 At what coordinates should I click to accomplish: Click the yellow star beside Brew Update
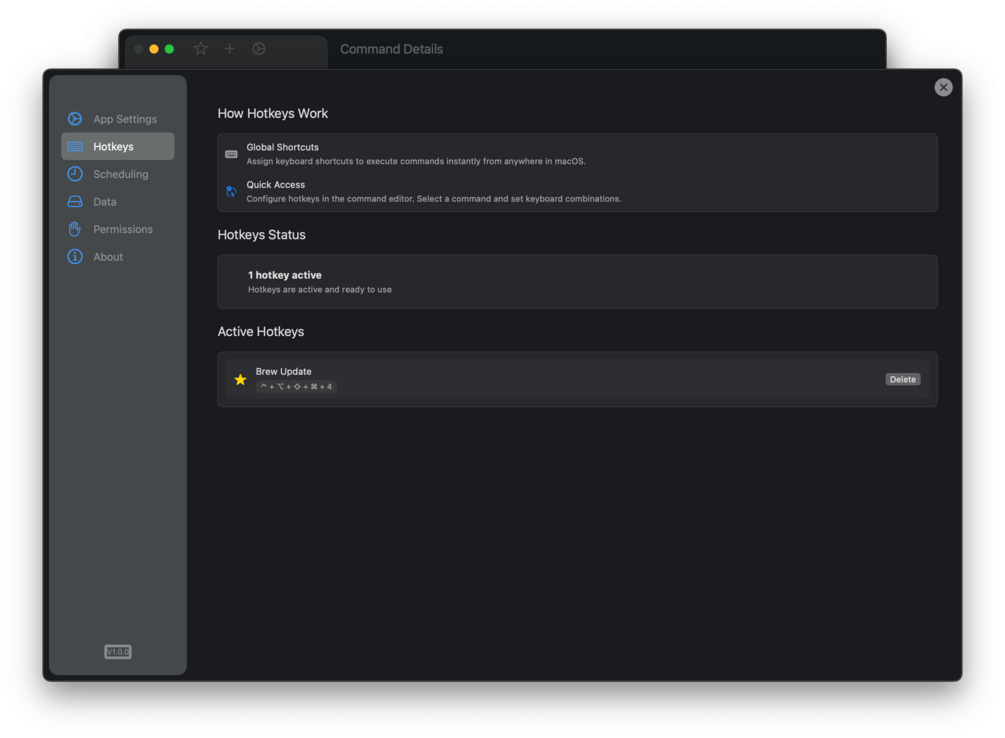pos(240,380)
